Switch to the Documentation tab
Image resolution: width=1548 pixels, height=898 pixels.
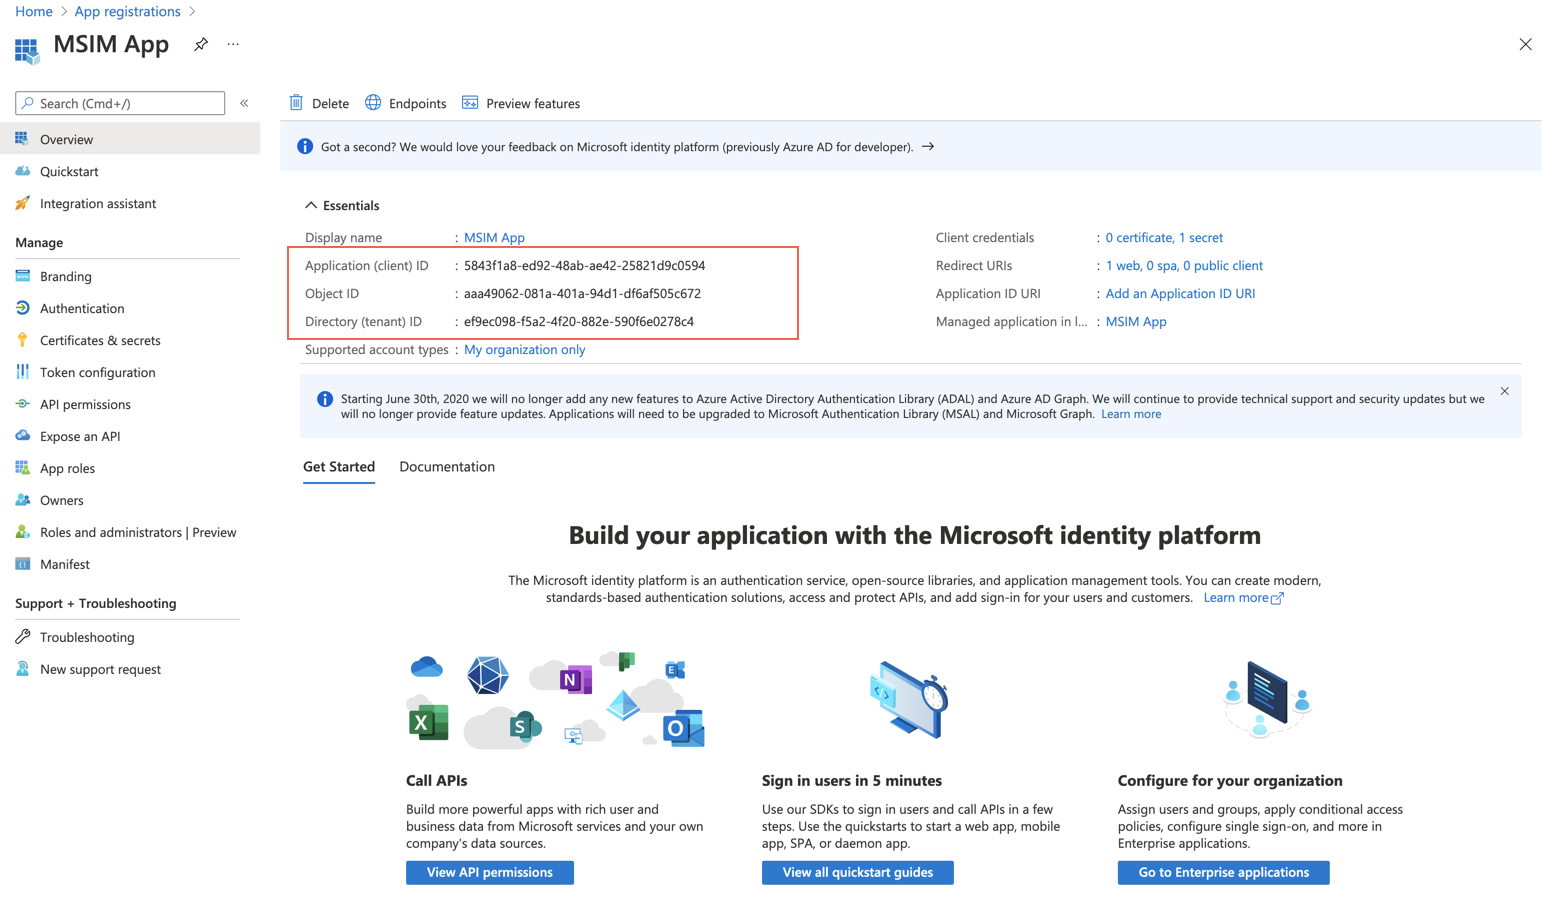pyautogui.click(x=447, y=467)
